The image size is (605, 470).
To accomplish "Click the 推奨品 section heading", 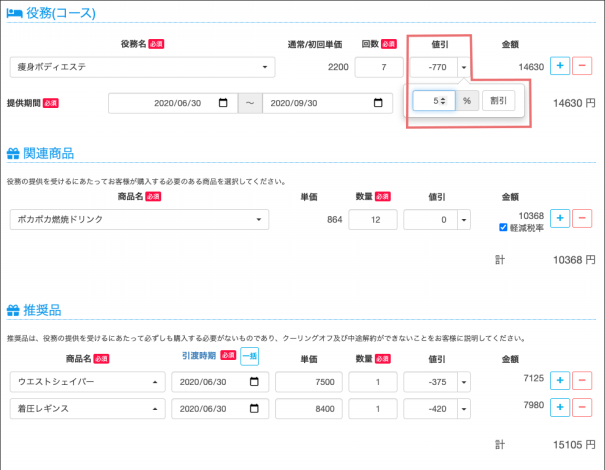I will pyautogui.click(x=34, y=310).
